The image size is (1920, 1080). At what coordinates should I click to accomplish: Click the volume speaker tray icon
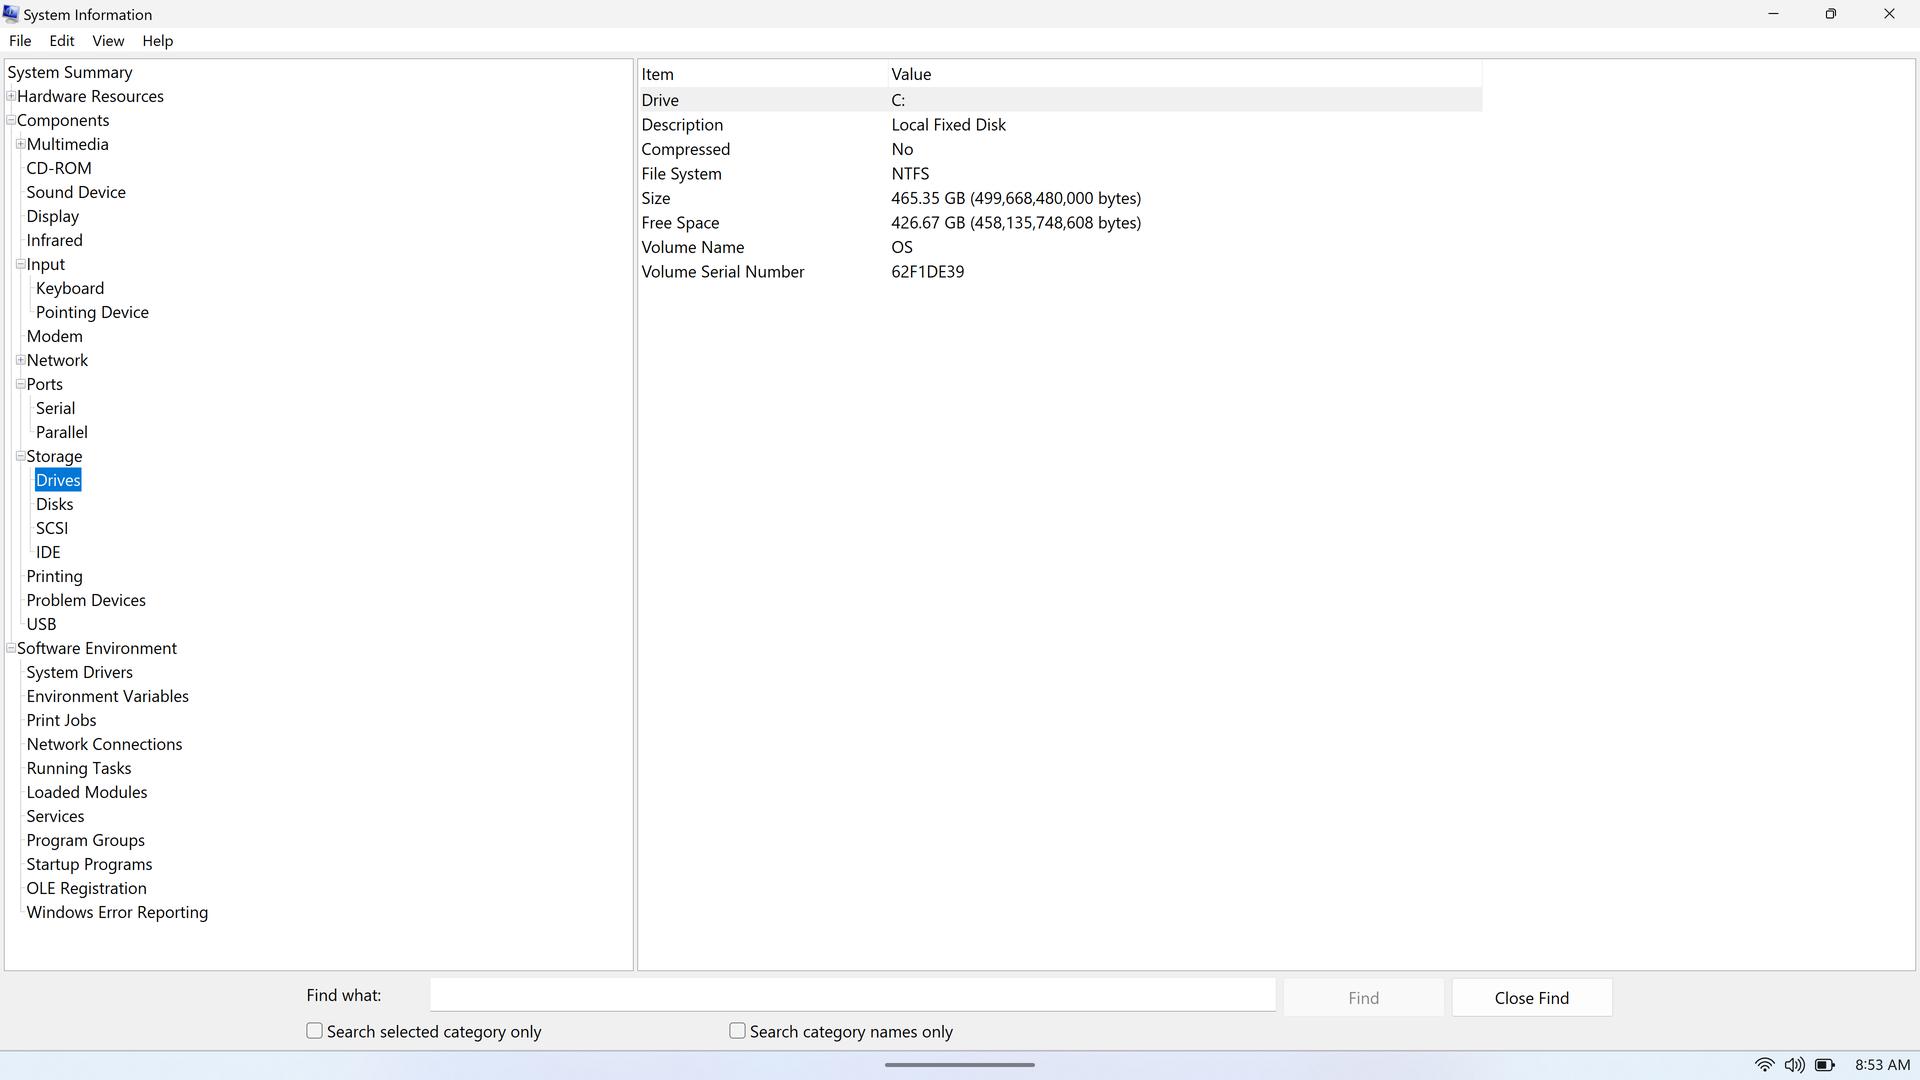point(1795,1065)
